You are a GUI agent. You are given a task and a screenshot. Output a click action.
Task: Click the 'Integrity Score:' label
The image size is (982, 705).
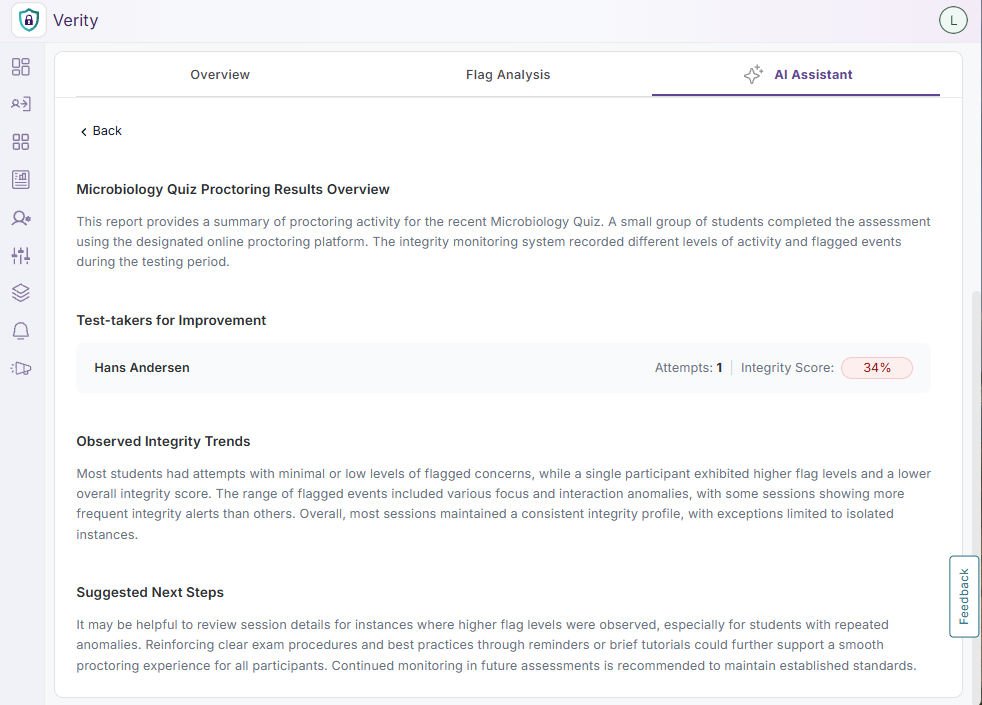(x=787, y=368)
